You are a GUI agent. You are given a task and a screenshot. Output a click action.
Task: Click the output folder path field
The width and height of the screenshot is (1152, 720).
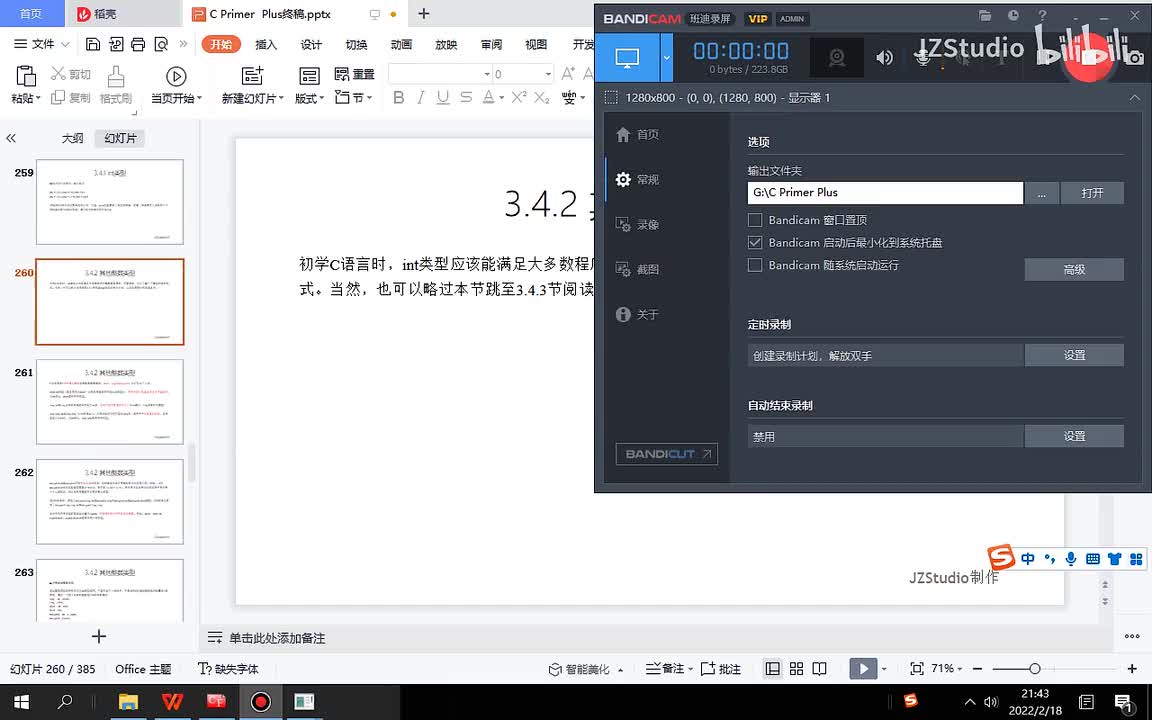(x=885, y=192)
